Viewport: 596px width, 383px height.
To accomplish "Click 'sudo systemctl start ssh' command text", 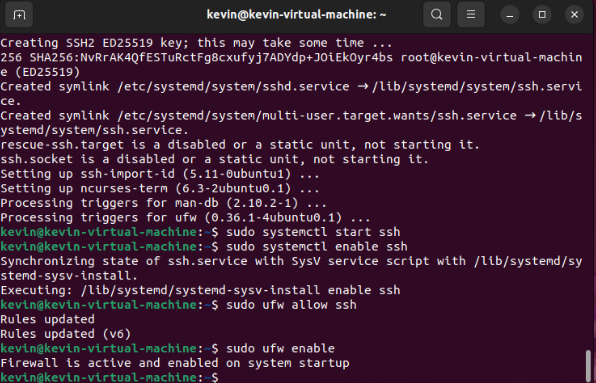I will click(x=313, y=232).
